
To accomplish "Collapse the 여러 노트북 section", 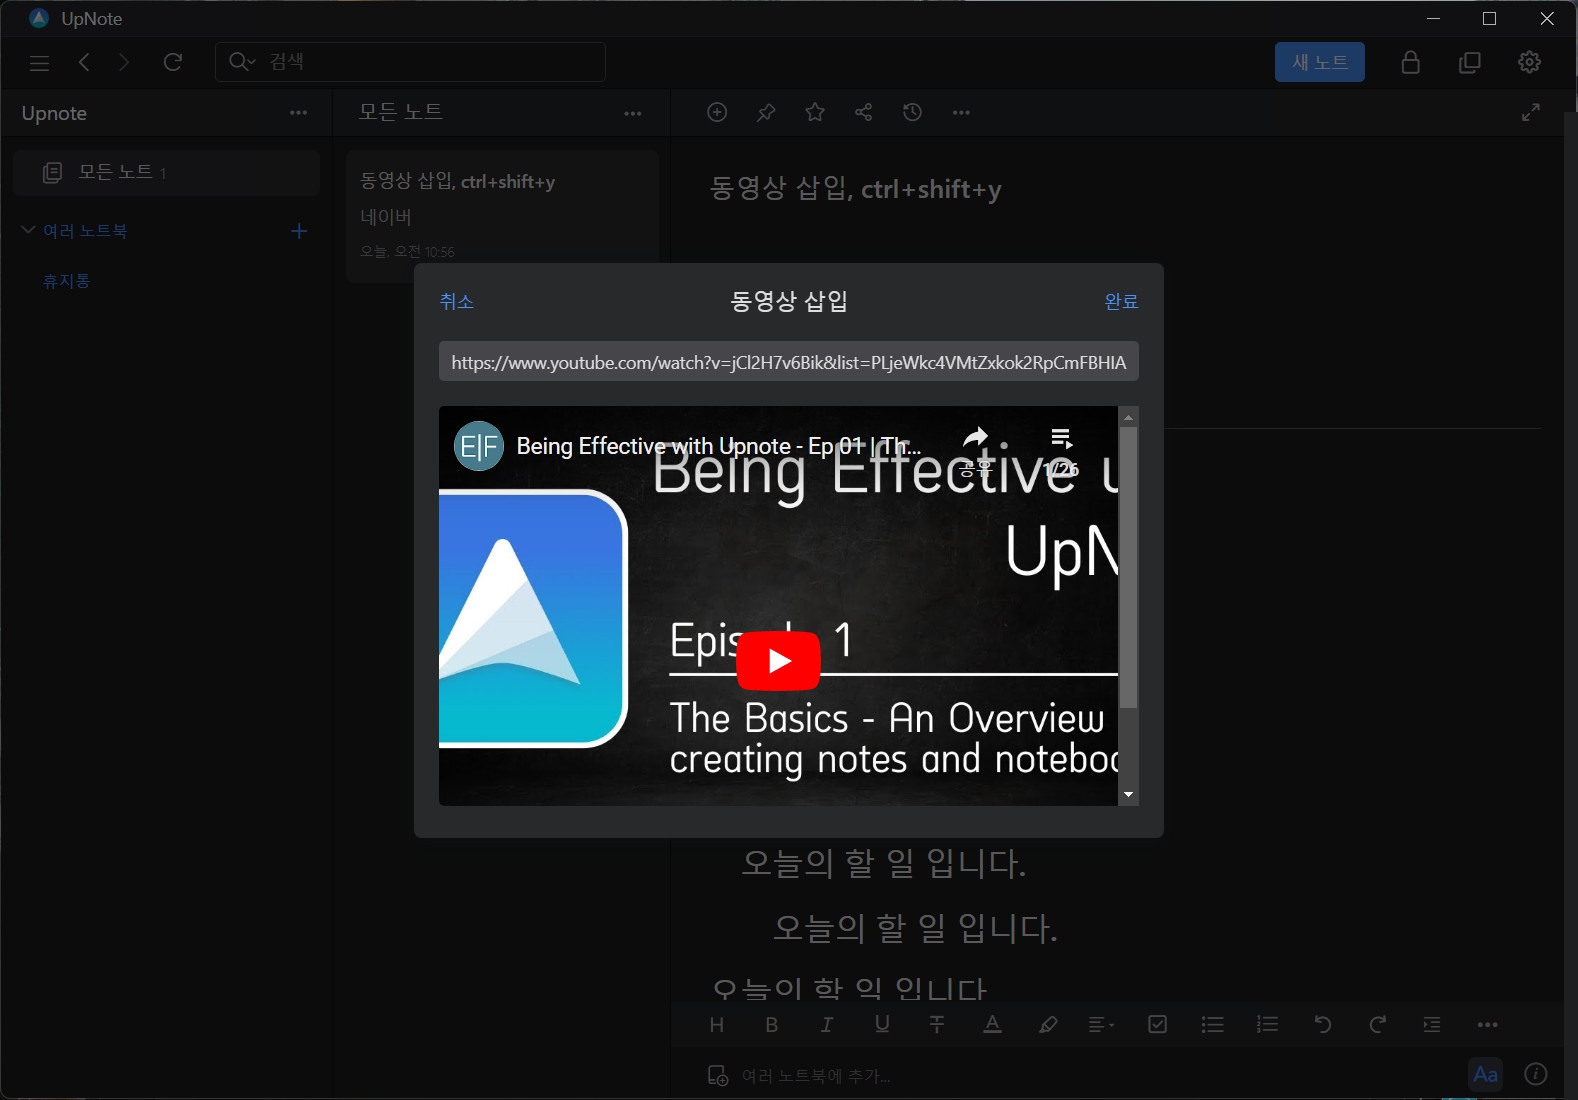I will point(28,230).
